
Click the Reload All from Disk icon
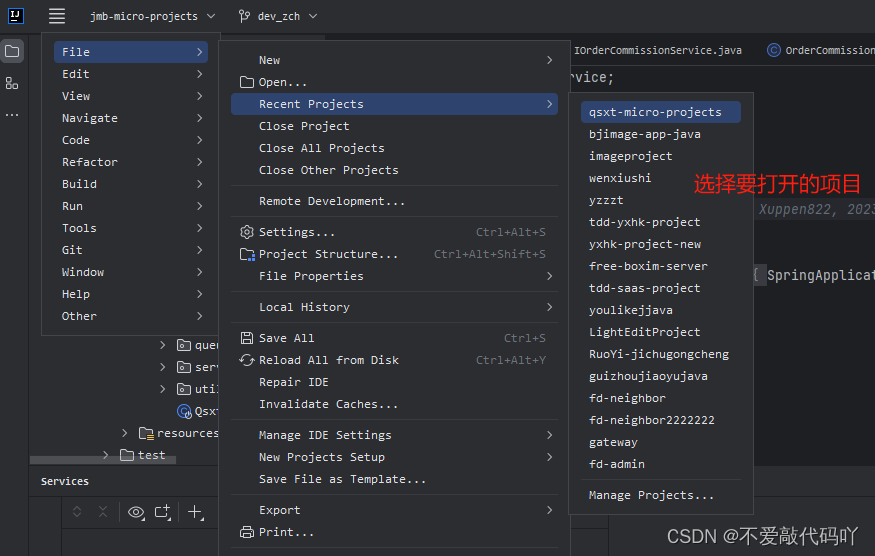tap(247, 360)
